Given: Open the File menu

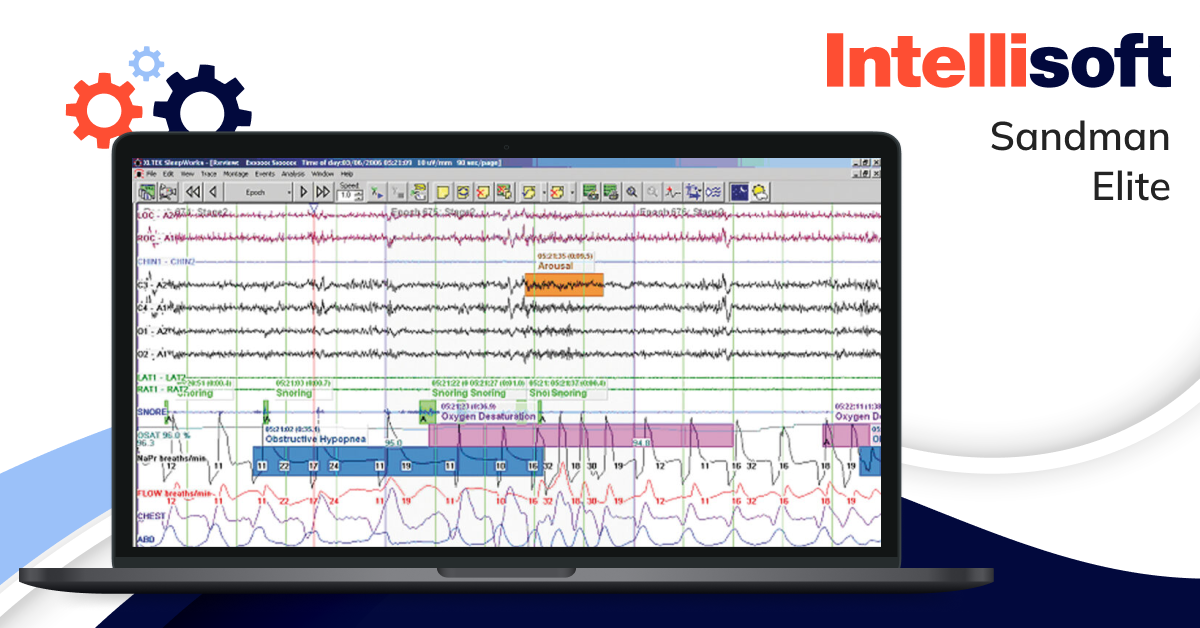Looking at the screenshot, I should [x=152, y=174].
